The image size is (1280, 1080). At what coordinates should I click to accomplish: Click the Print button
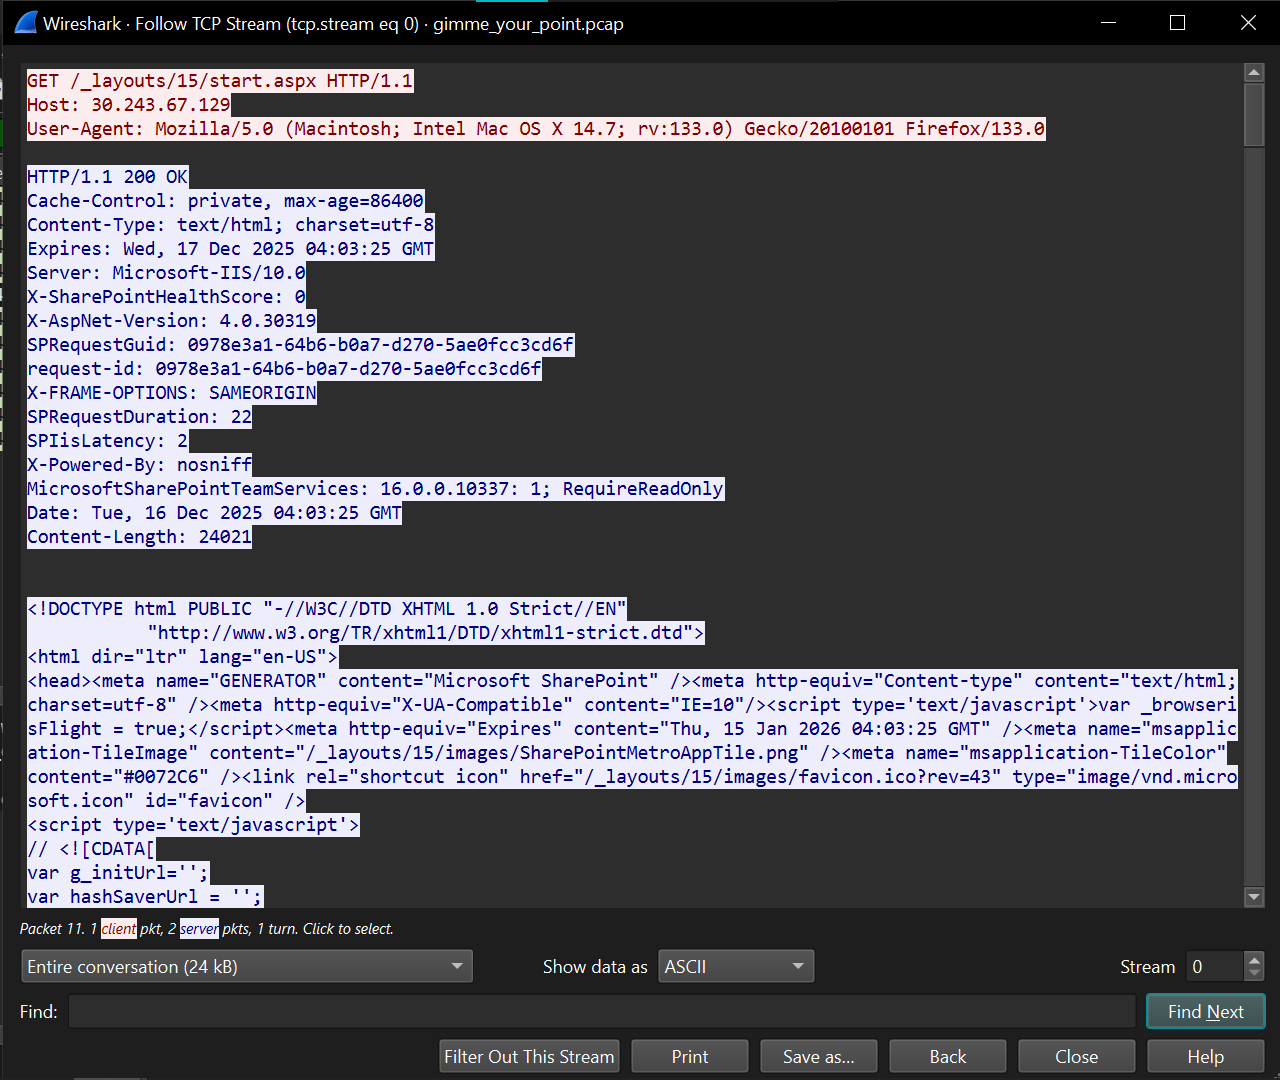click(689, 1056)
